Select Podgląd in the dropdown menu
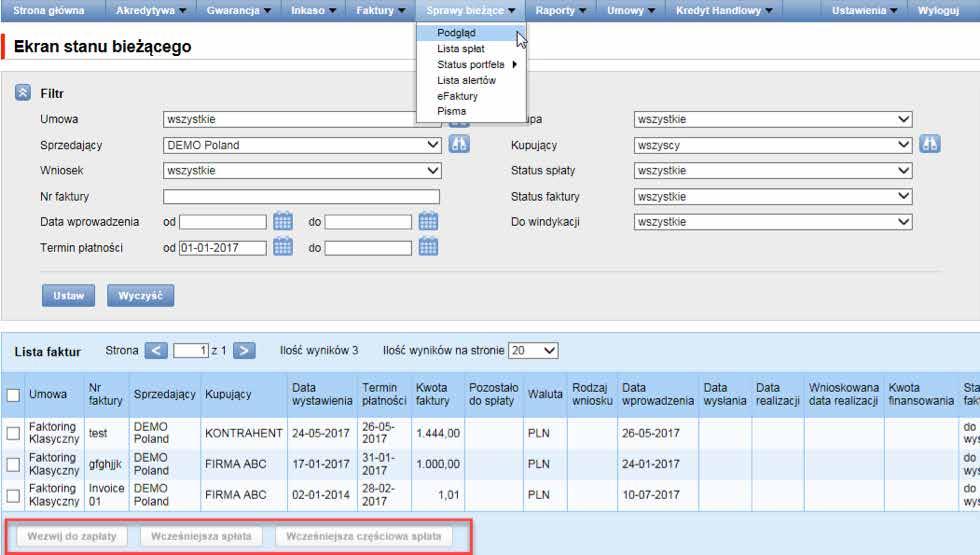Viewport: 980px width, 555px height. pos(471,32)
